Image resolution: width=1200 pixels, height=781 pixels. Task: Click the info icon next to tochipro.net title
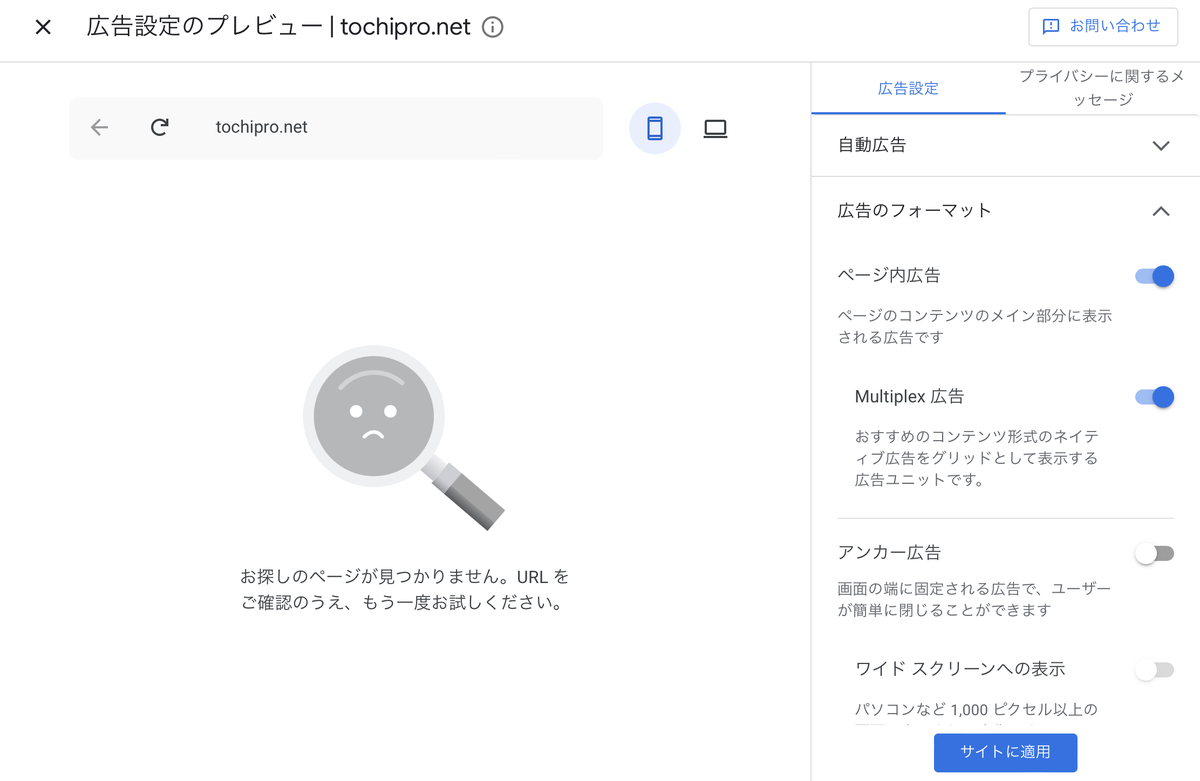tap(492, 27)
